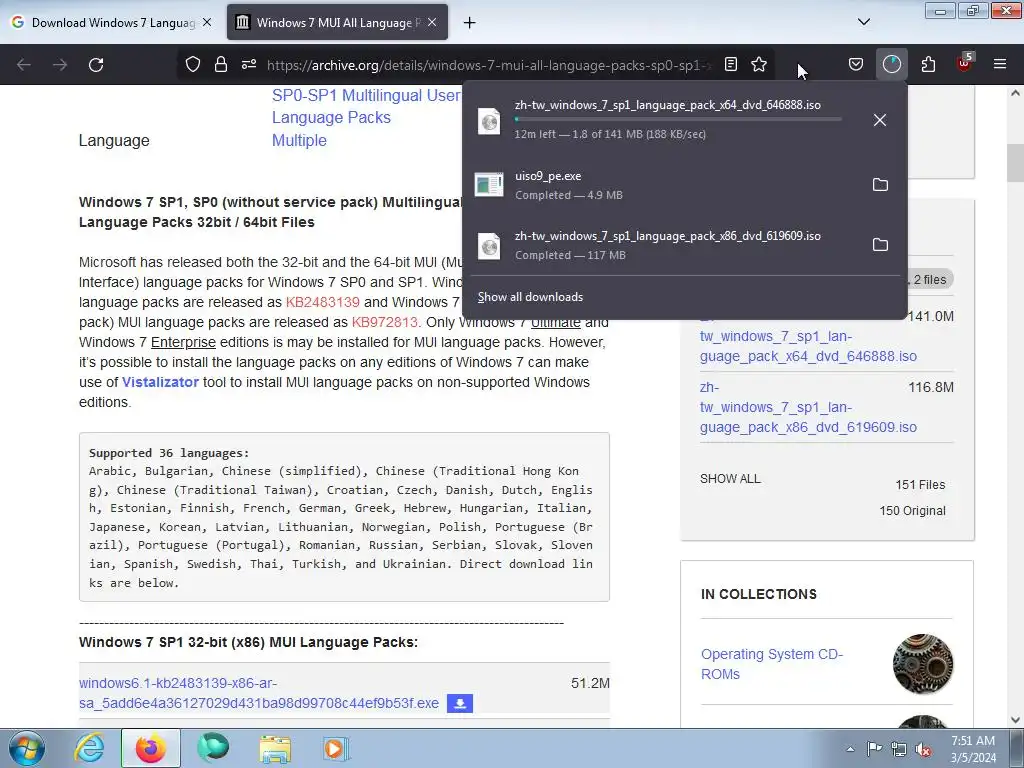Screen dimensions: 1024x768
Task: Click the muted volume tray icon
Action: click(x=923, y=750)
